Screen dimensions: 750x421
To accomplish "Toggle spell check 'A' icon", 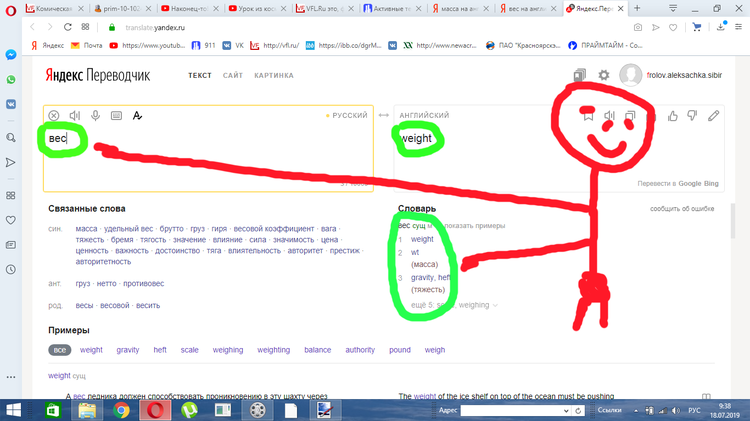I will [x=137, y=115].
